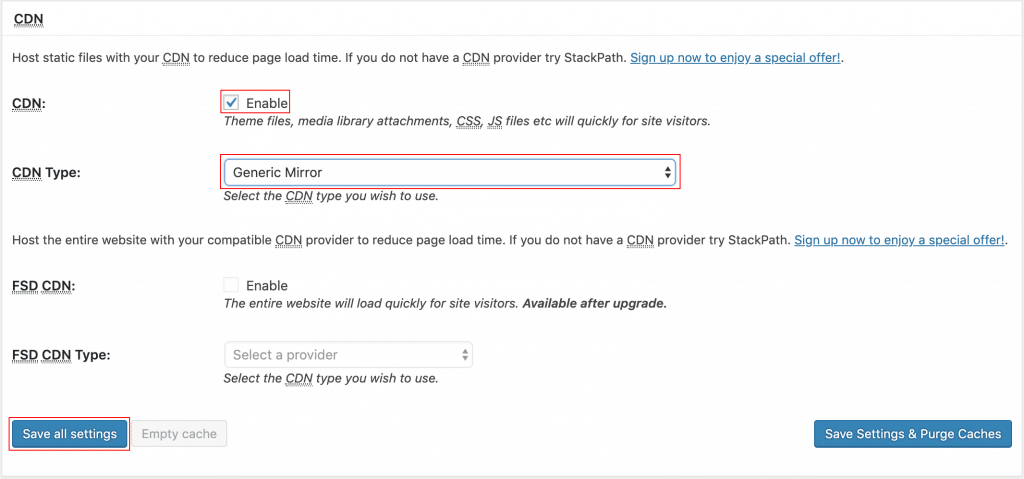Click the 'CDN:' field label

[29, 103]
